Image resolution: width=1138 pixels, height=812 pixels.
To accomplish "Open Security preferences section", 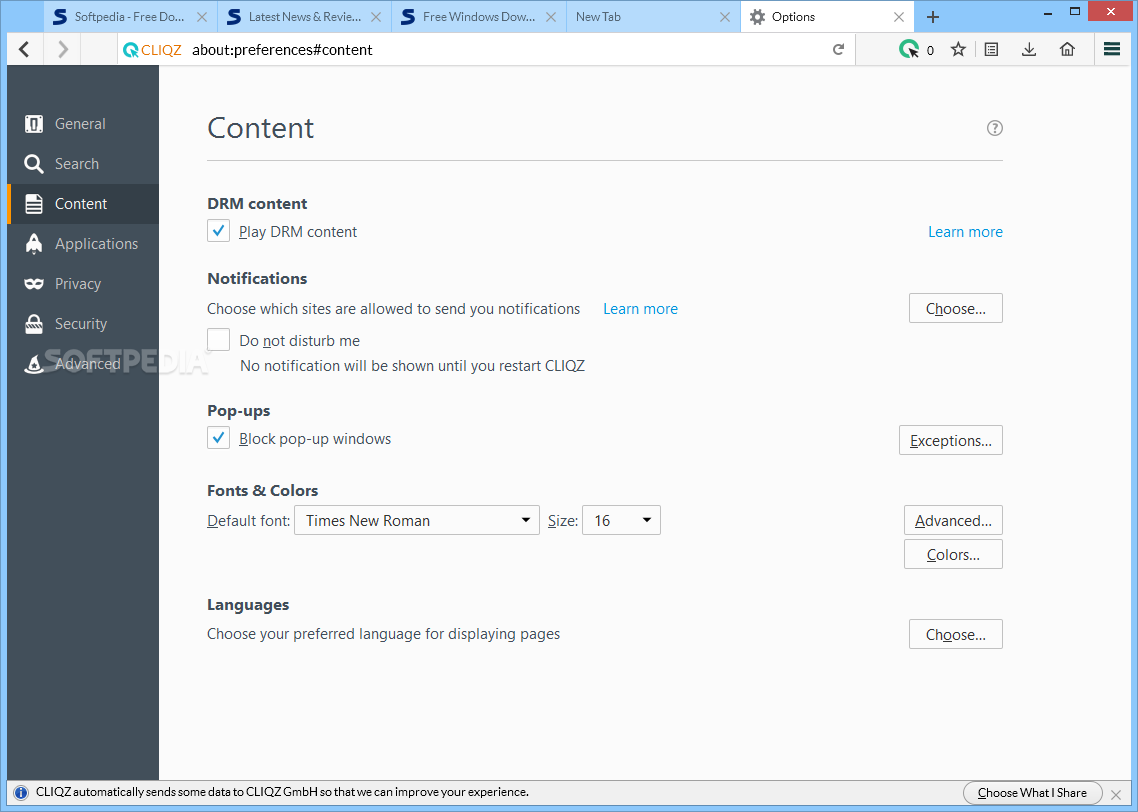I will click(x=83, y=324).
